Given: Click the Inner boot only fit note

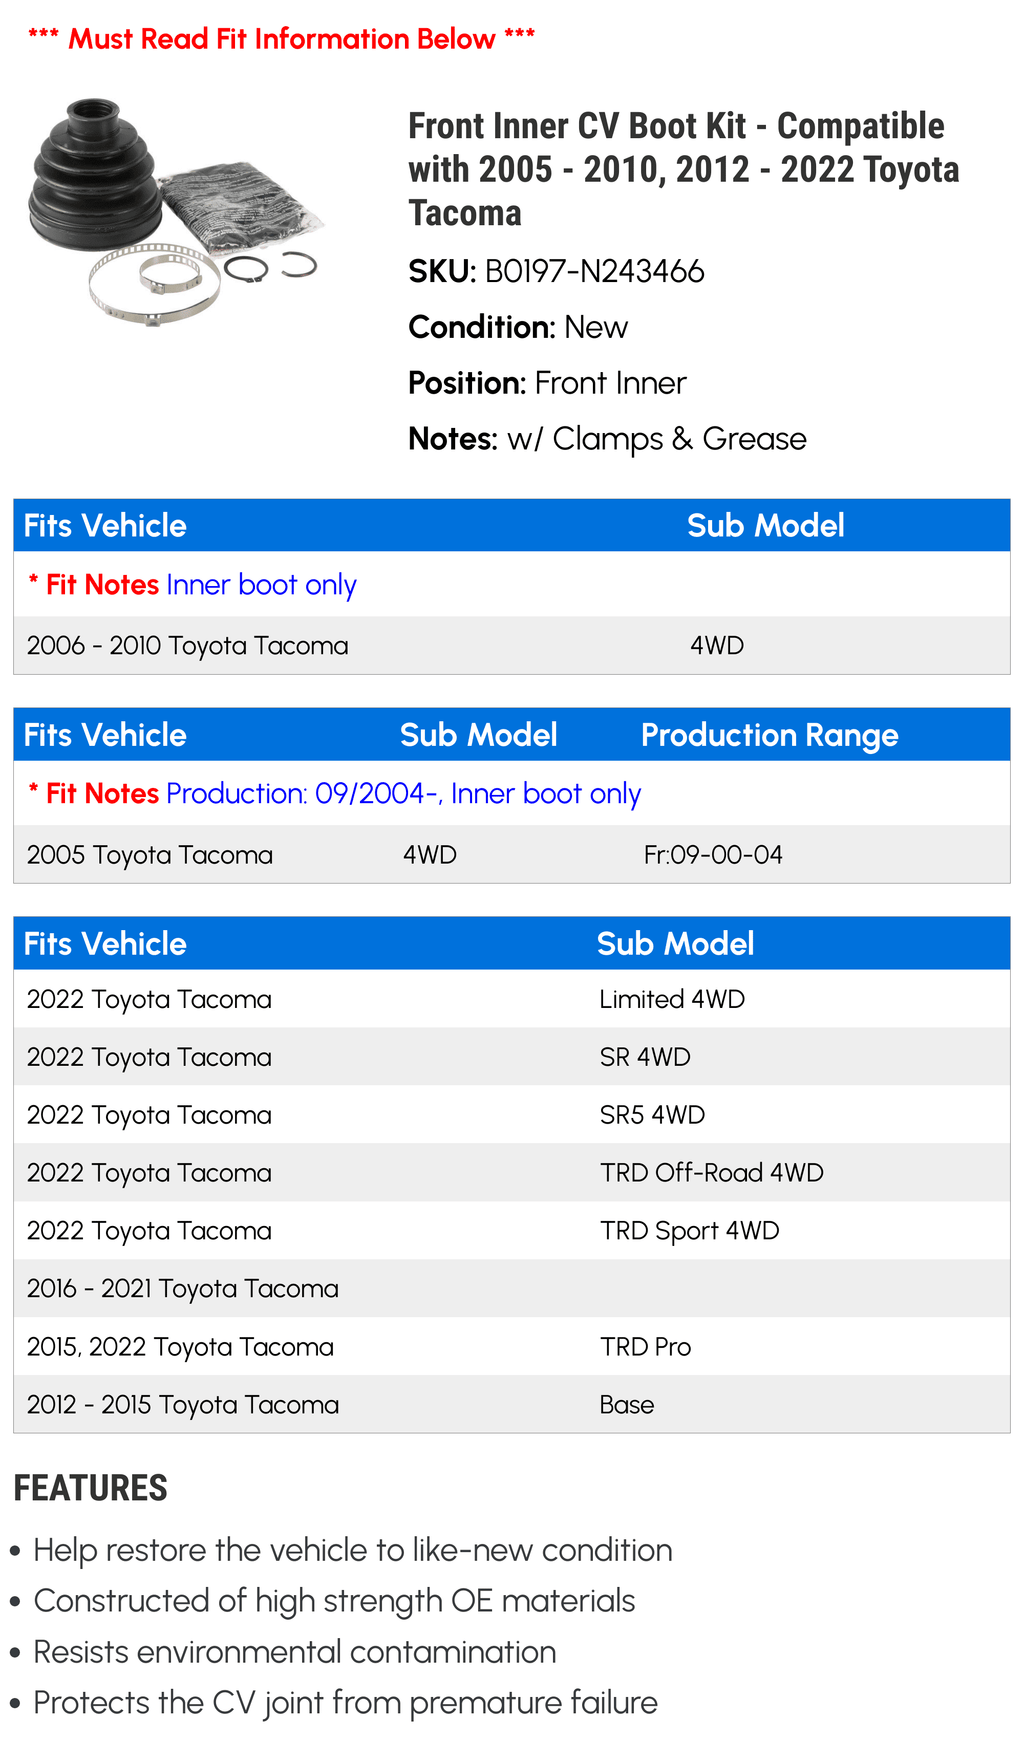Looking at the screenshot, I should [261, 585].
